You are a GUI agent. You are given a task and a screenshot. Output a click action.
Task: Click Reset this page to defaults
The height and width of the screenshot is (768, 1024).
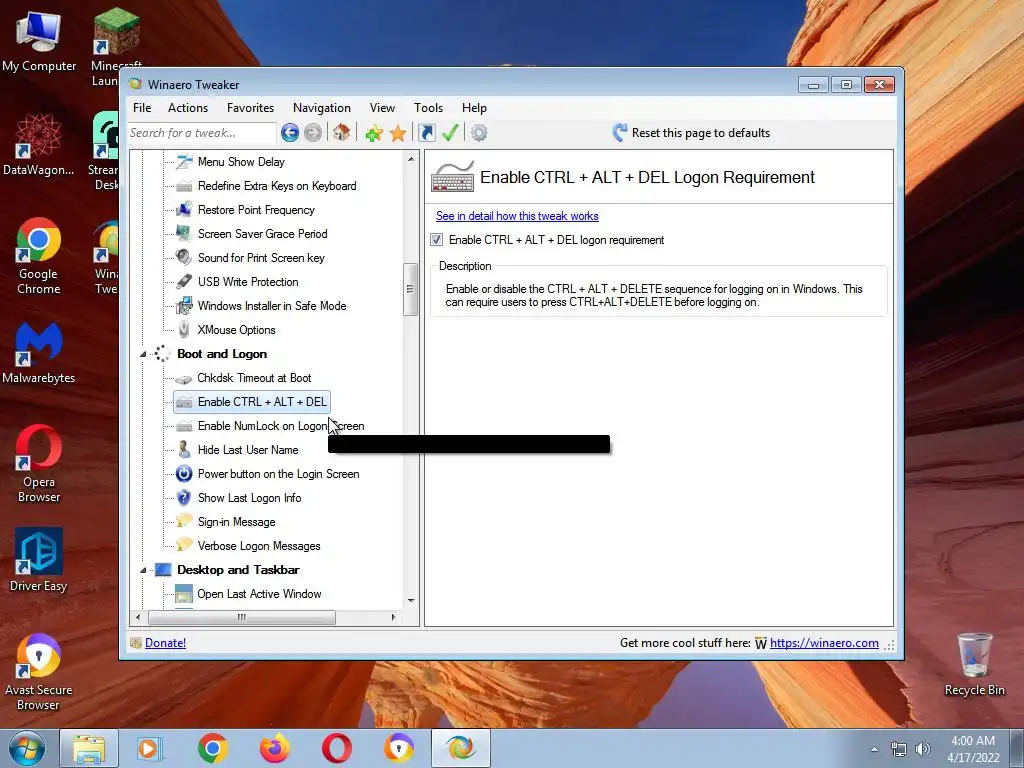click(692, 133)
